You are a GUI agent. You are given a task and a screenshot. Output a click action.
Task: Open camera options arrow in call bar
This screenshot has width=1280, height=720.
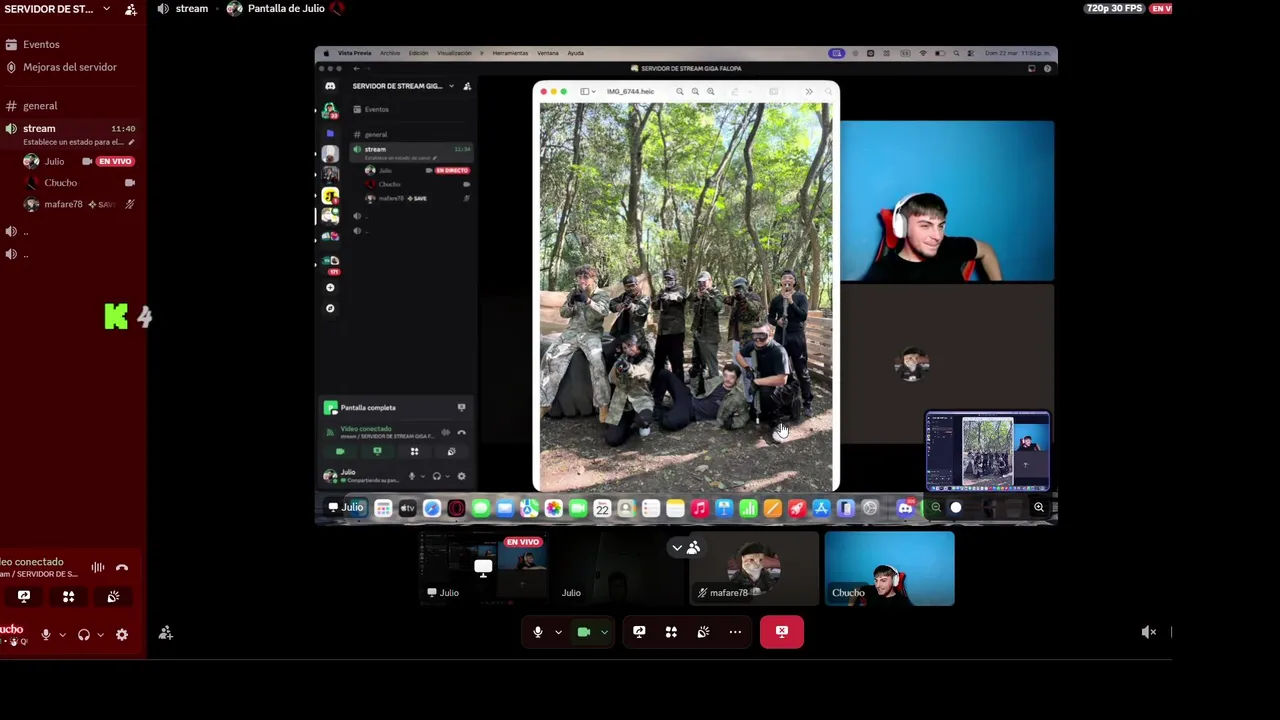tap(604, 632)
